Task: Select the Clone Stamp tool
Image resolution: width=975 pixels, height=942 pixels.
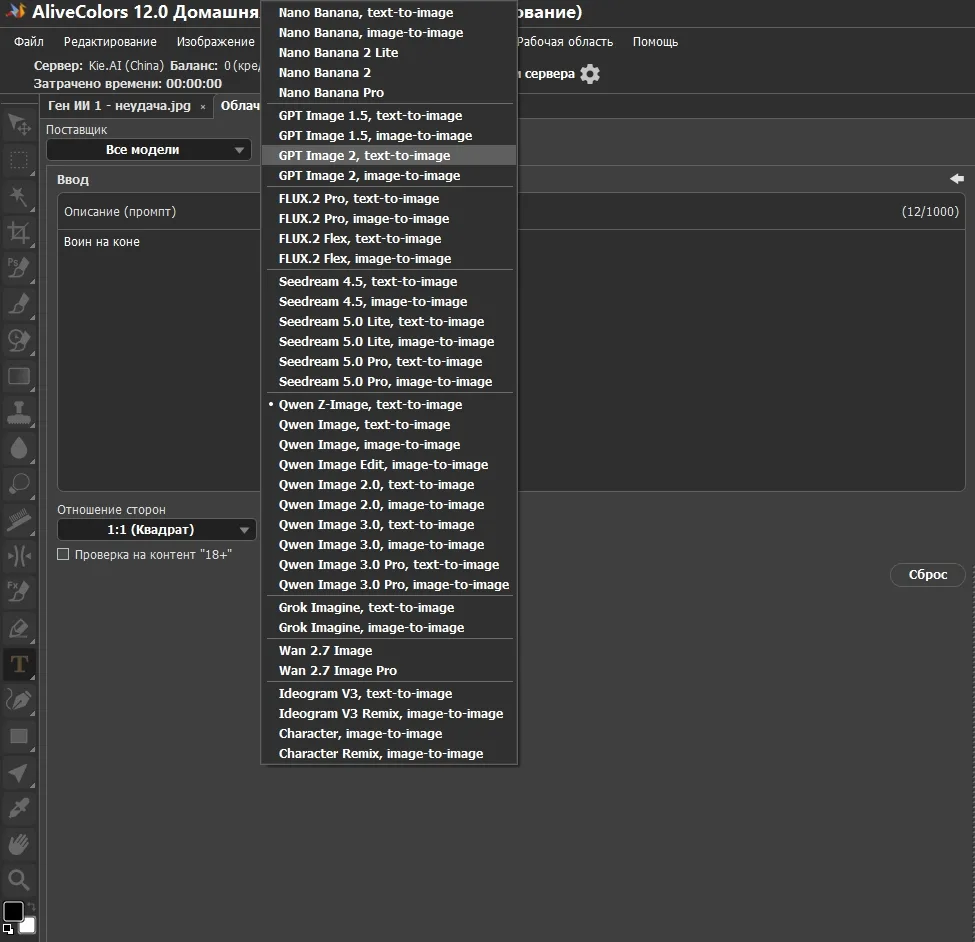Action: pyautogui.click(x=19, y=413)
